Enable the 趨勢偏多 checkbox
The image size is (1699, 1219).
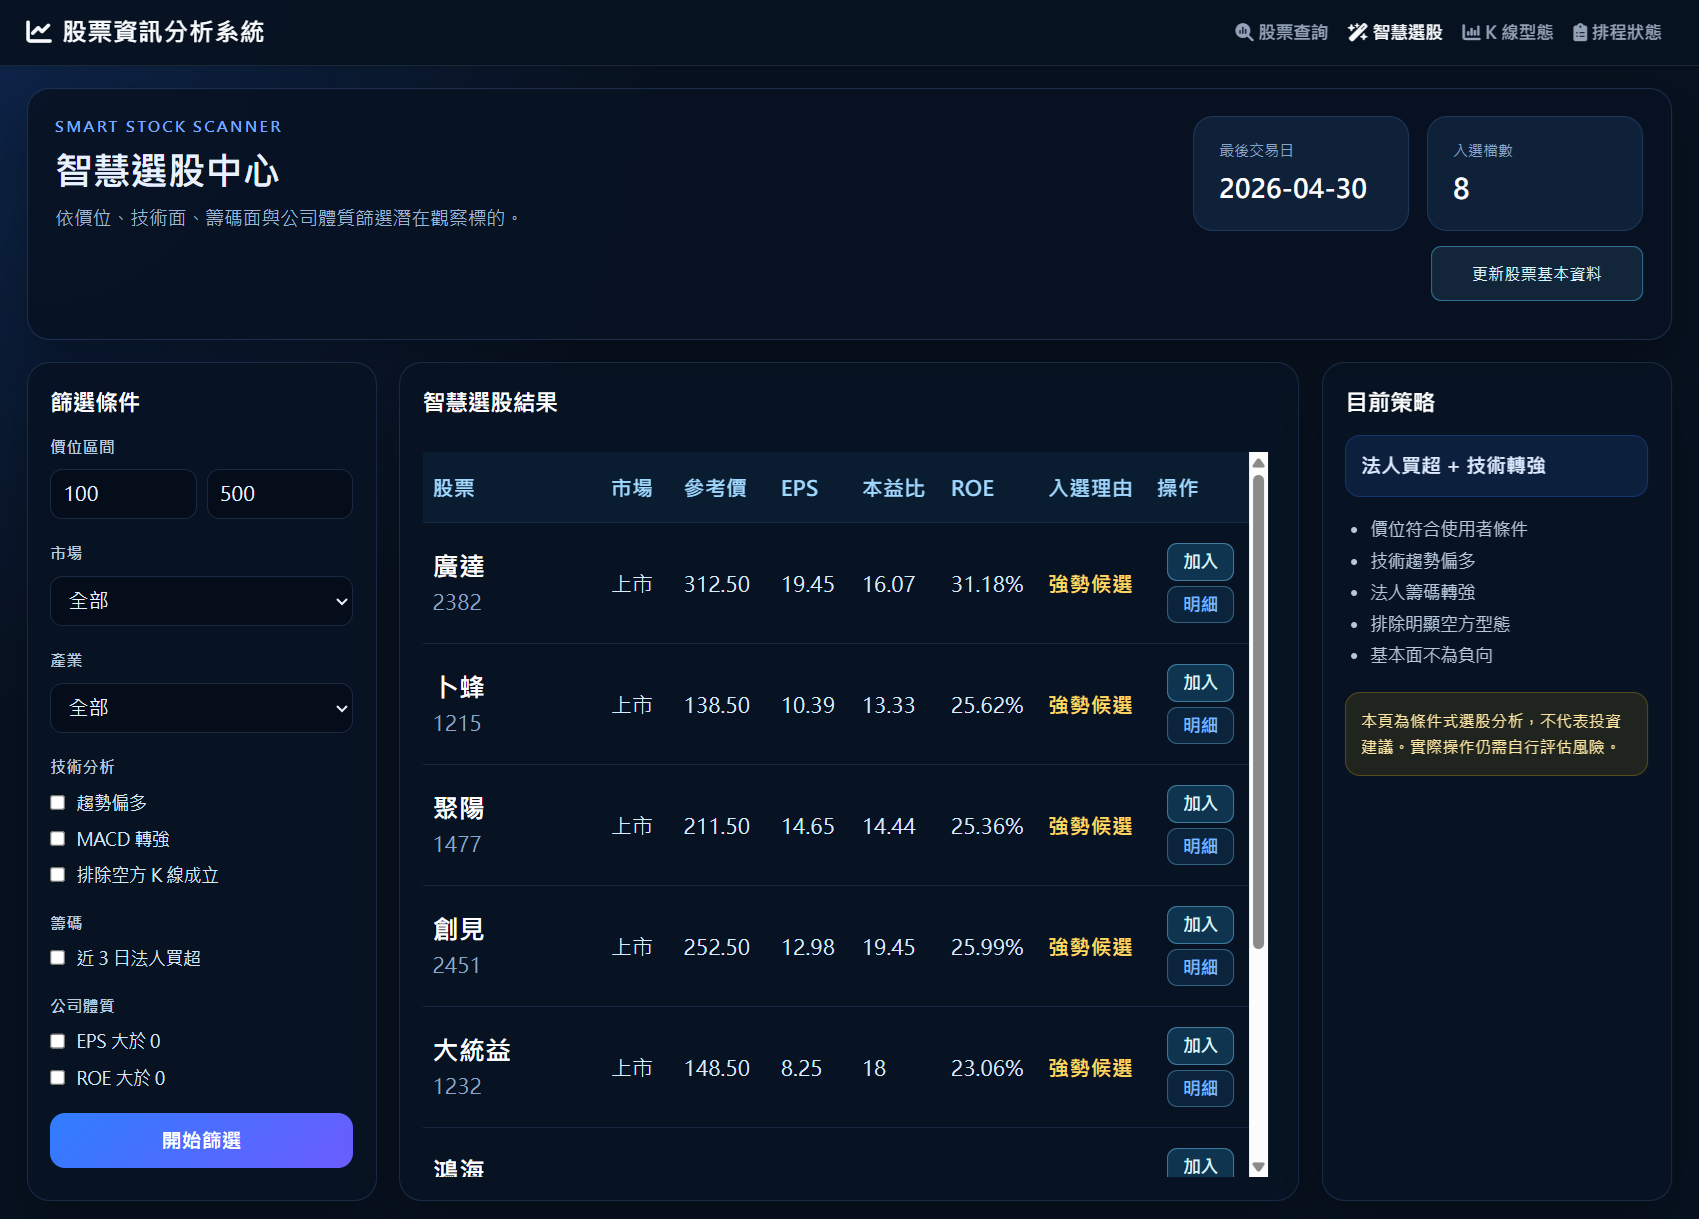tap(58, 802)
